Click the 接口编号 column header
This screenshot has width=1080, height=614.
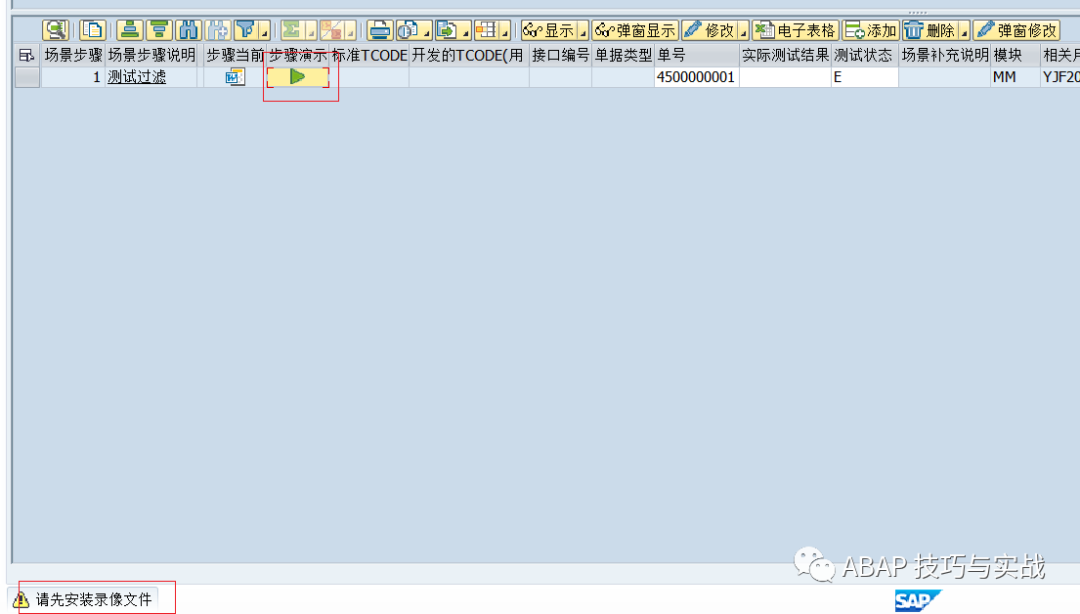[x=561, y=55]
